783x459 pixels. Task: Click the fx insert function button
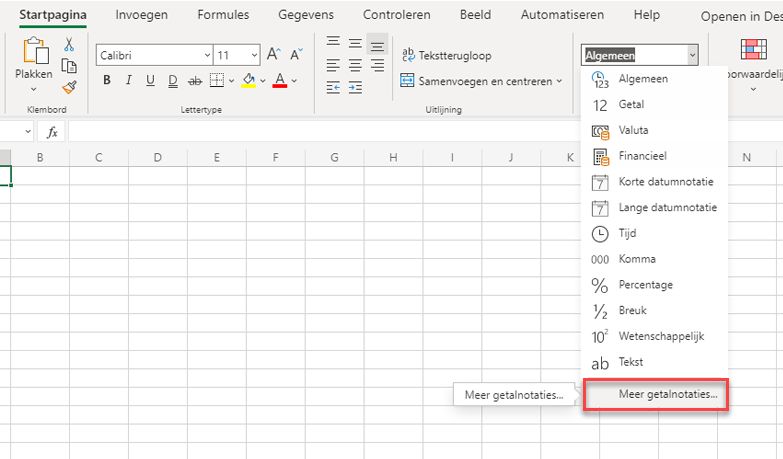click(52, 132)
